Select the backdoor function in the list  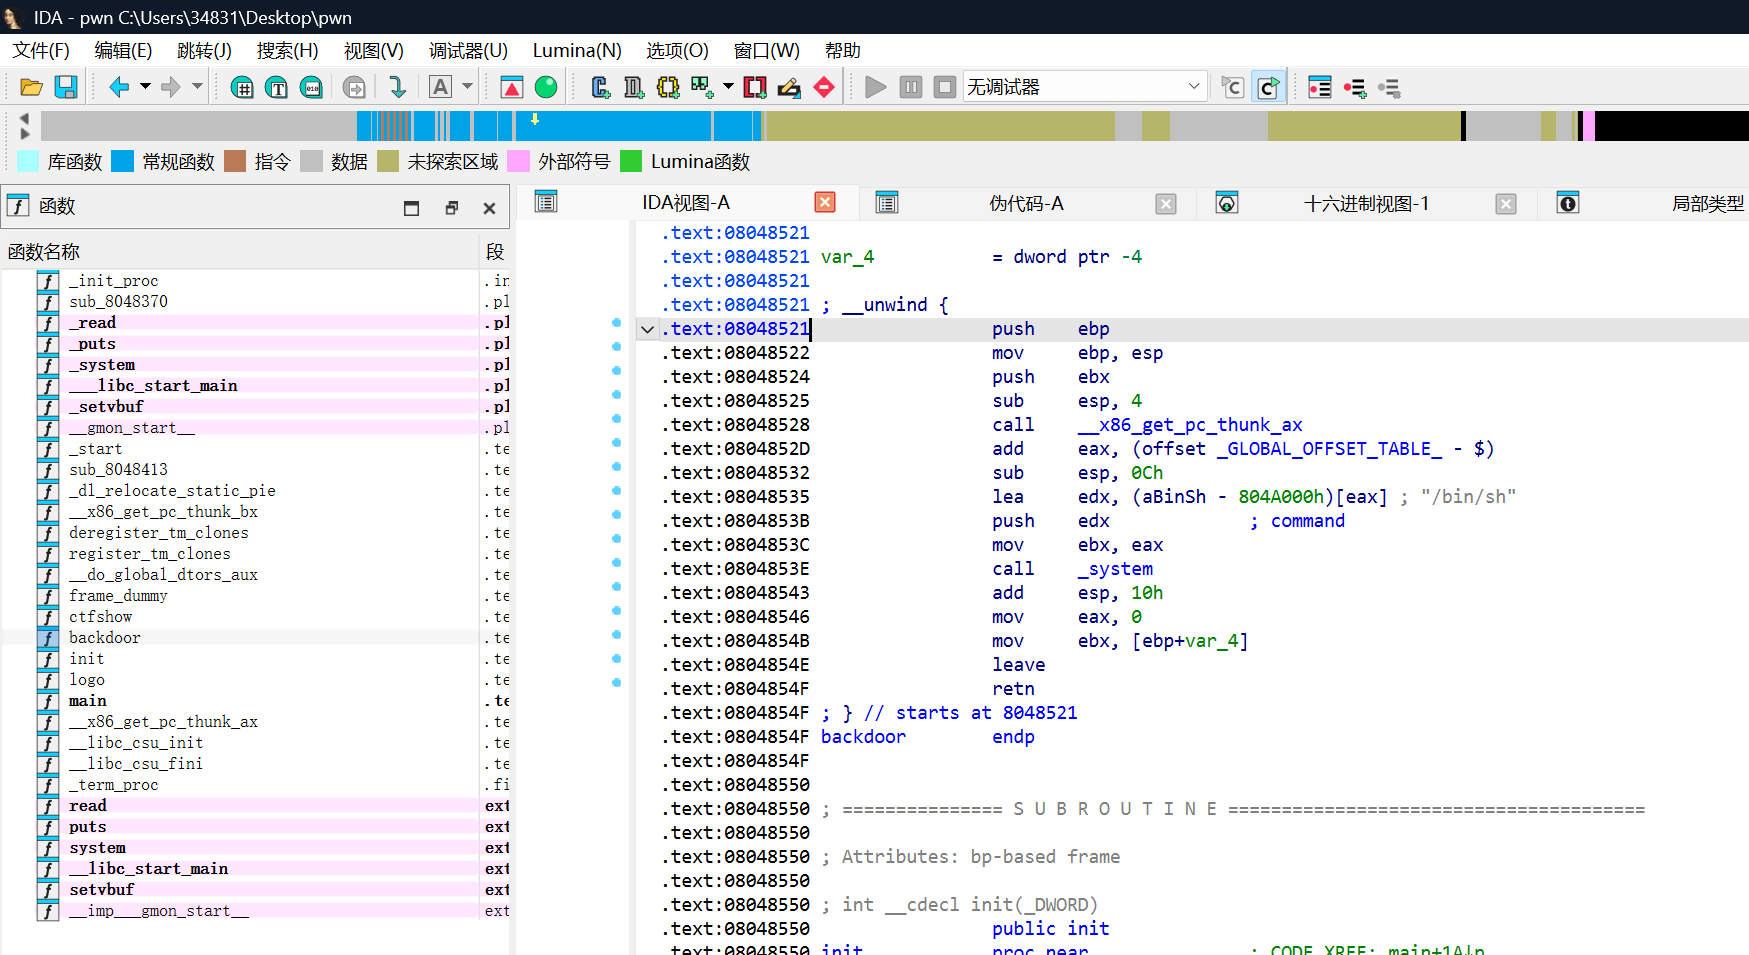[x=105, y=638]
